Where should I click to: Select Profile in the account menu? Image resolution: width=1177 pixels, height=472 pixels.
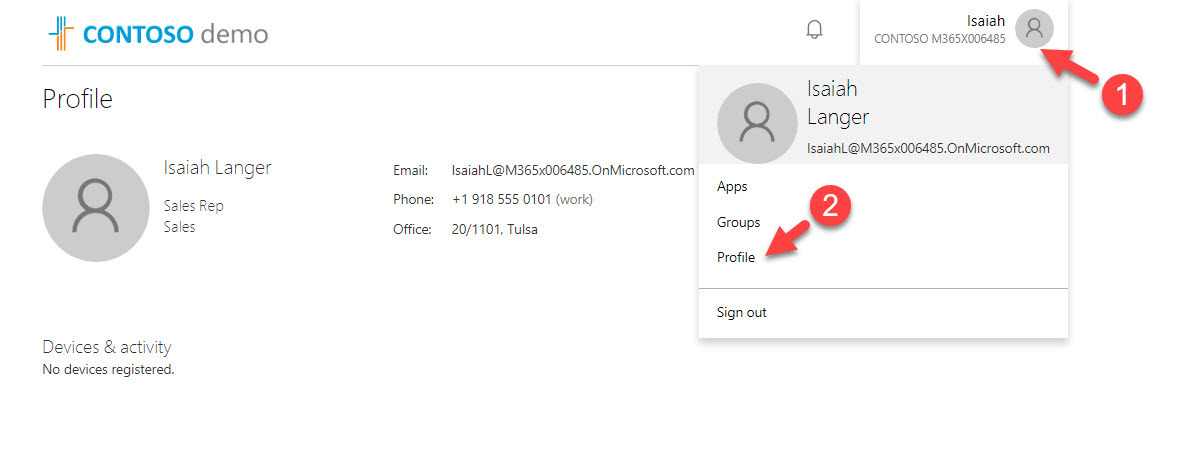[736, 257]
